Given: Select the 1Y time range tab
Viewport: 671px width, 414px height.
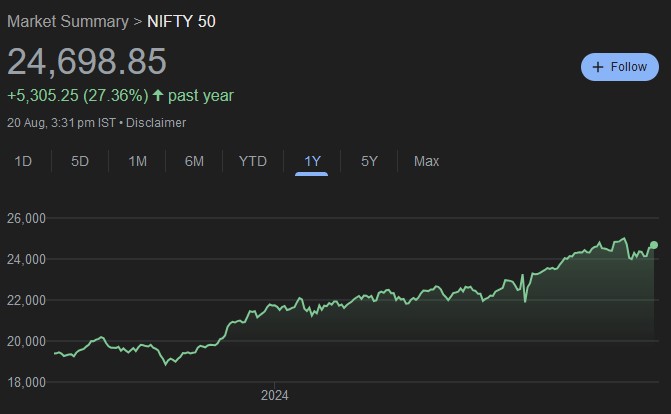Looking at the screenshot, I should point(312,161).
